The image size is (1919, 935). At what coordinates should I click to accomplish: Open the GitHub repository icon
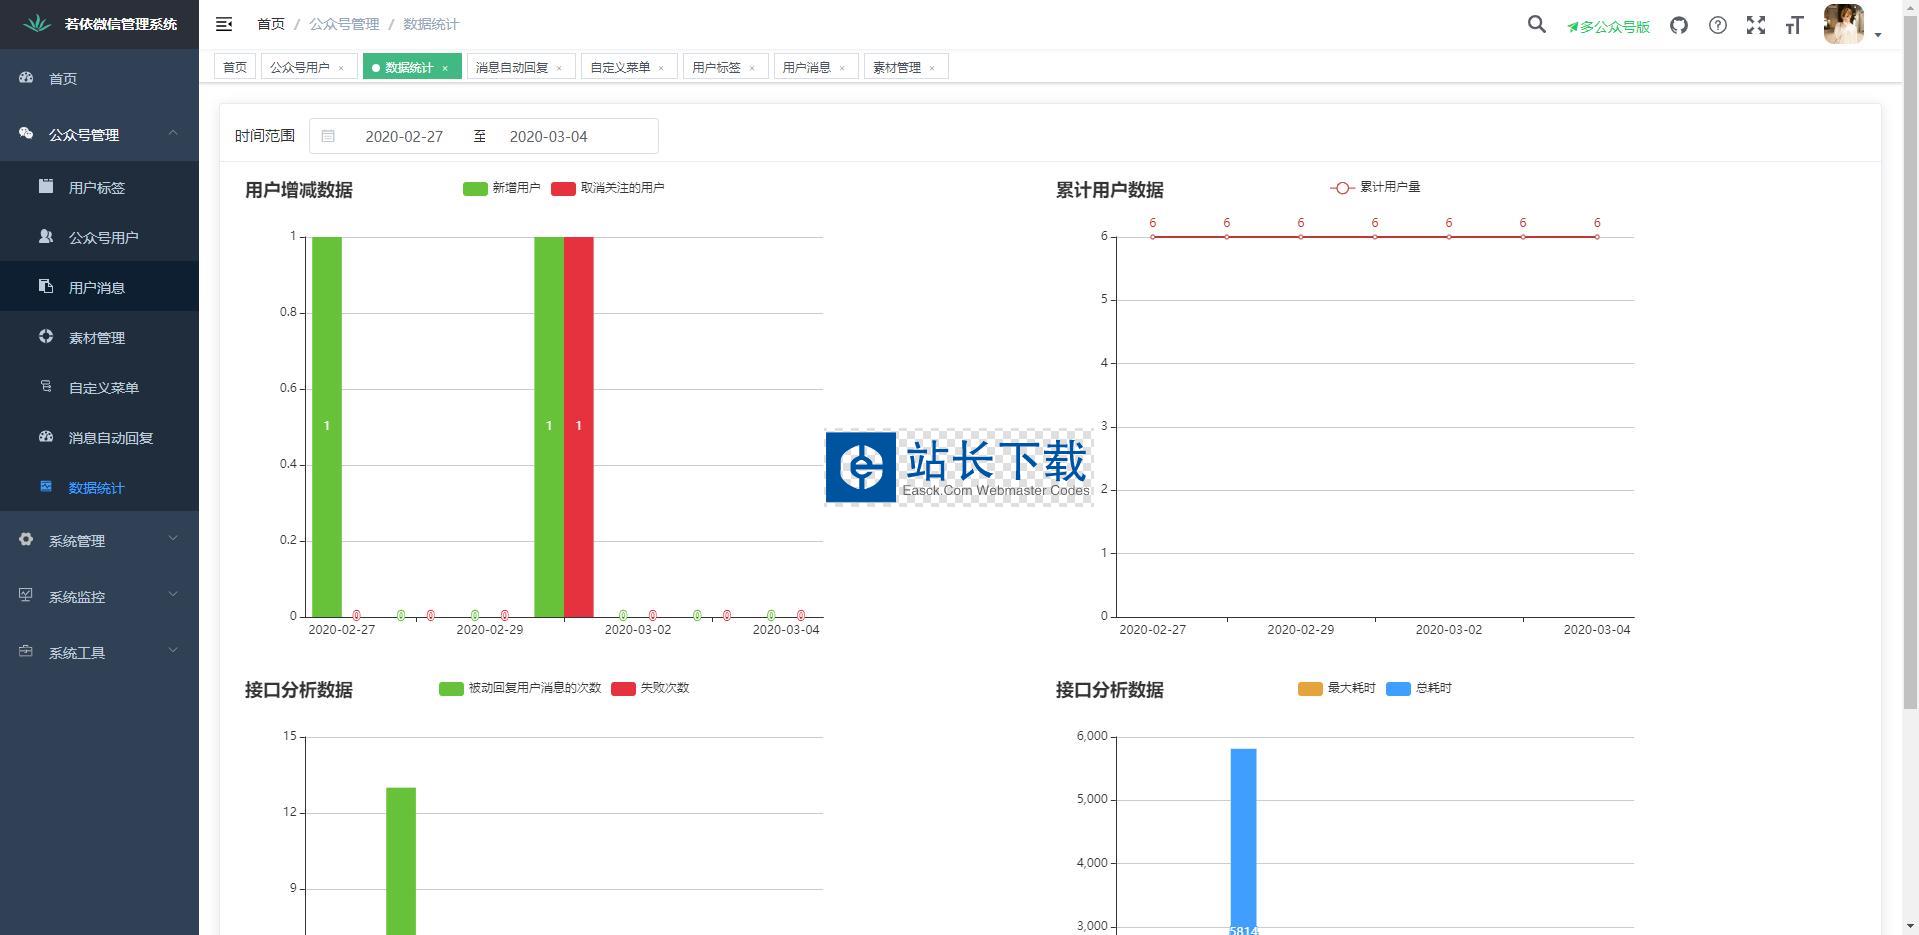[x=1679, y=25]
